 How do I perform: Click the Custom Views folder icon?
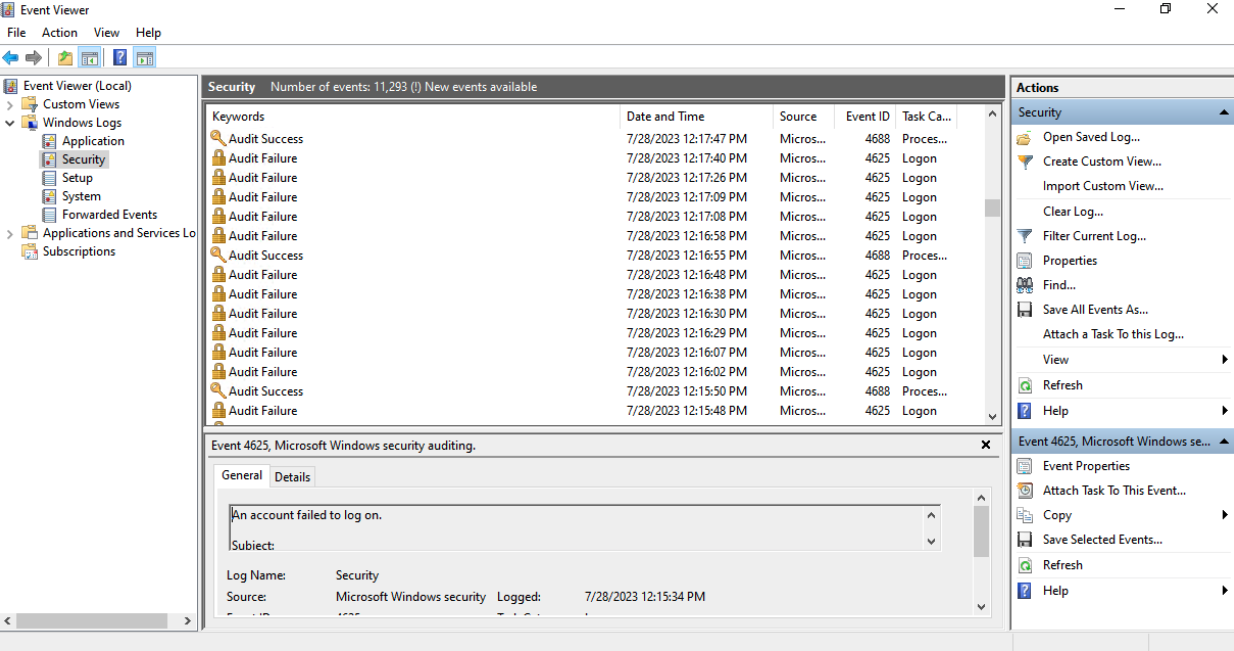click(x=30, y=104)
